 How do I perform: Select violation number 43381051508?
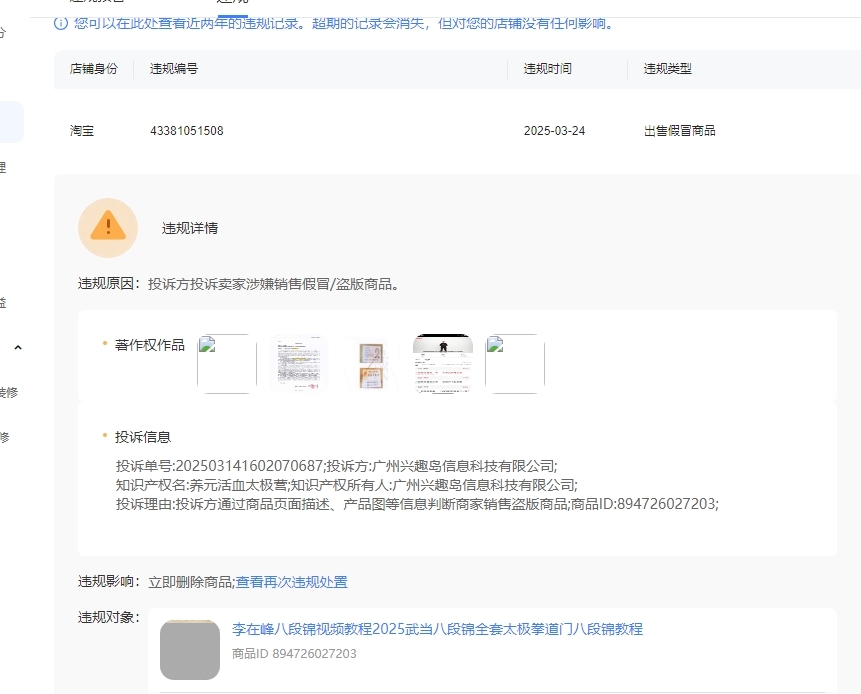187,131
